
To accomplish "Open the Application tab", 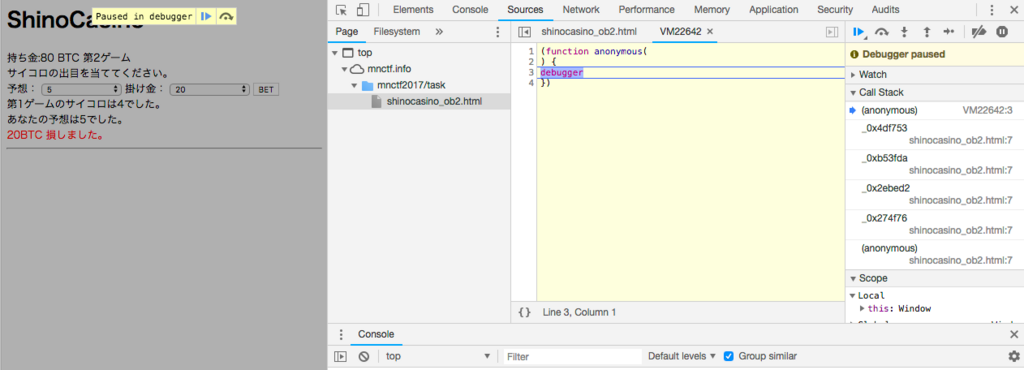I will (773, 10).
